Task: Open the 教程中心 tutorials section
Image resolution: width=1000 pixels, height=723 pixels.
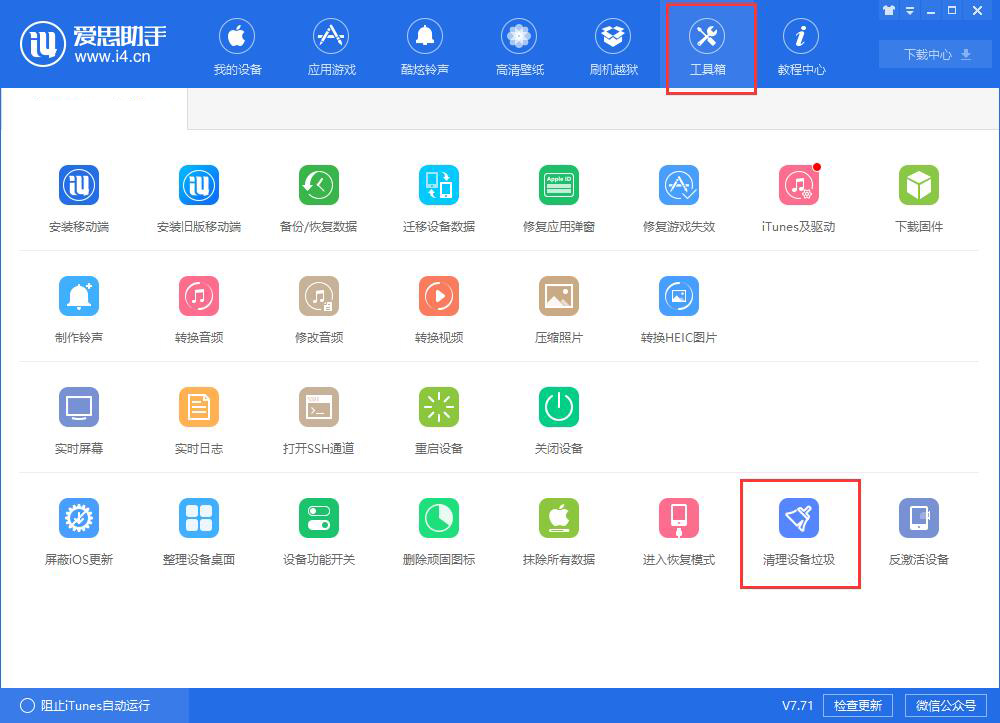Action: click(800, 45)
